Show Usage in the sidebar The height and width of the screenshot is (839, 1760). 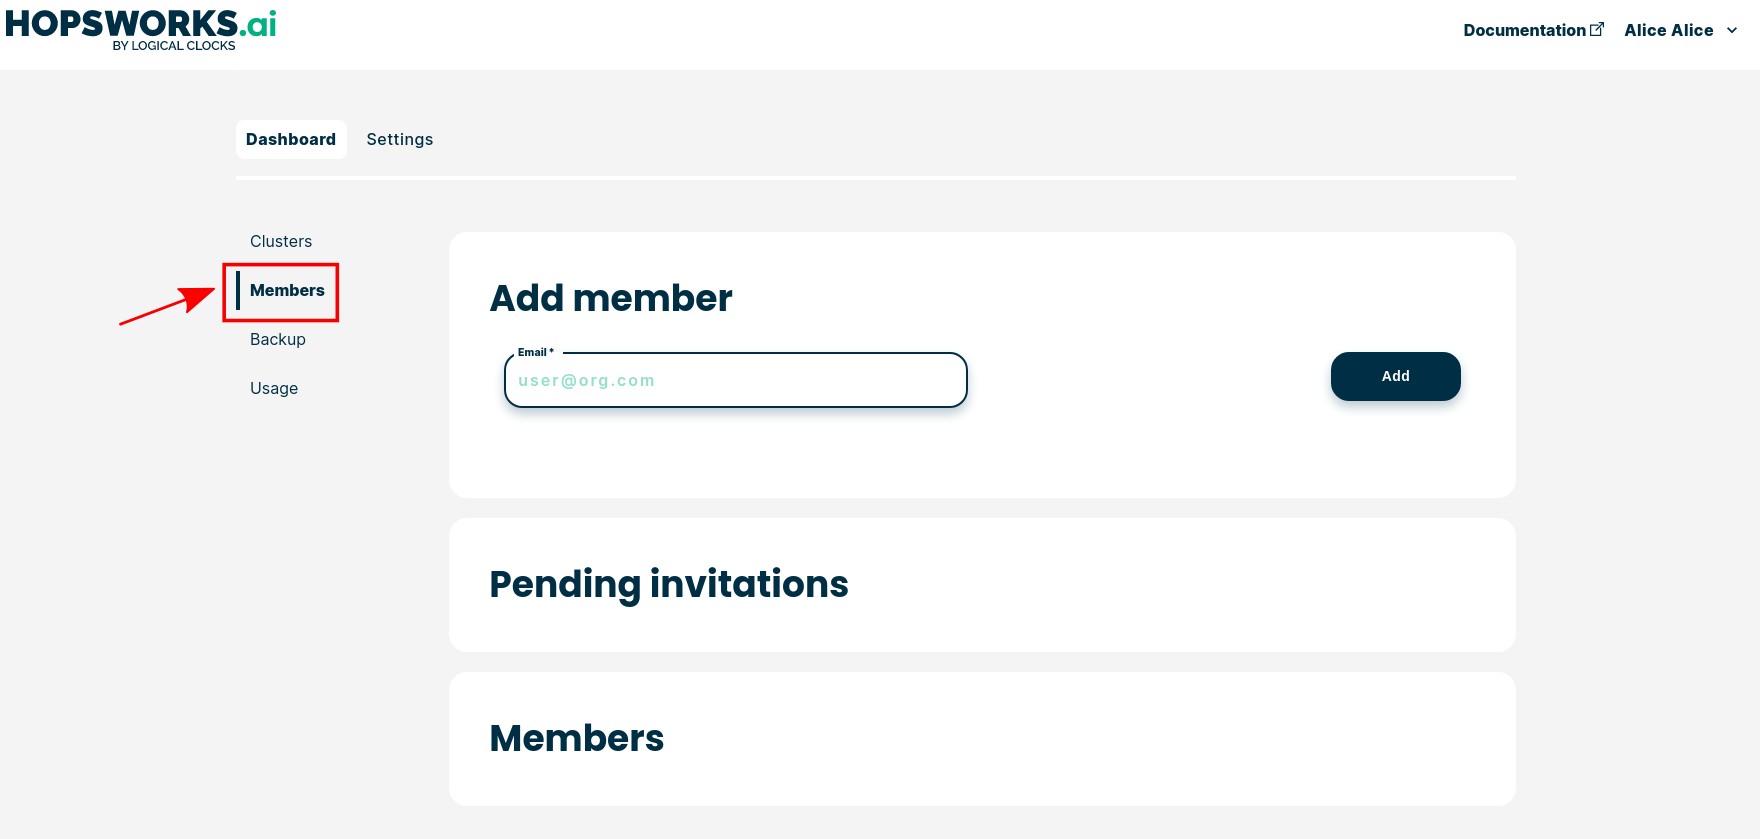pyautogui.click(x=274, y=388)
